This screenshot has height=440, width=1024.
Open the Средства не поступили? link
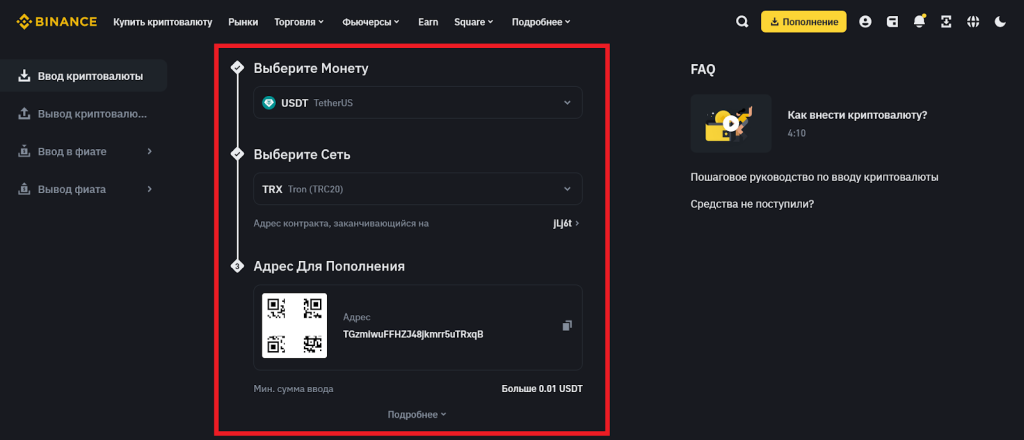pyautogui.click(x=752, y=204)
